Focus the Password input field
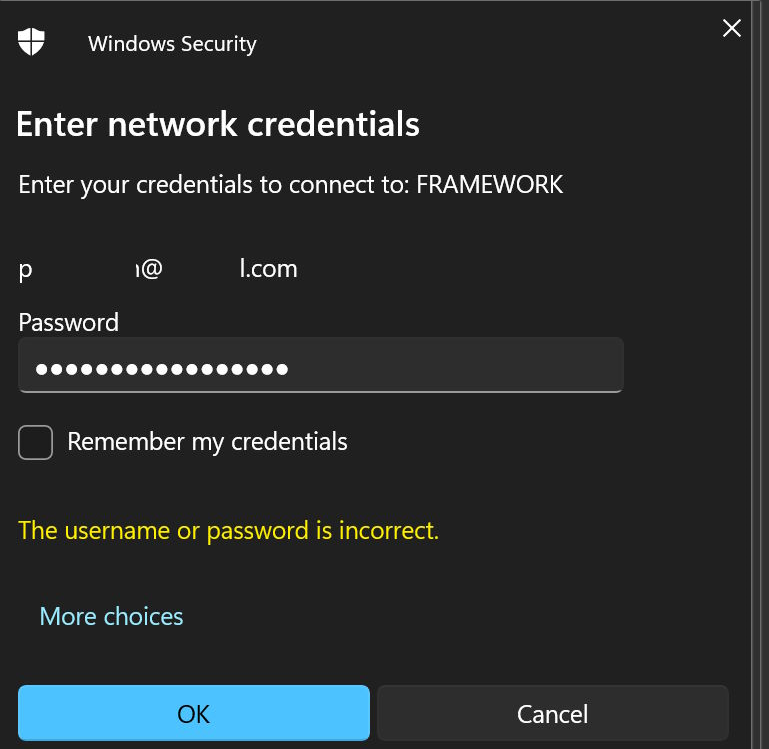Image resolution: width=769 pixels, height=749 pixels. (320, 366)
